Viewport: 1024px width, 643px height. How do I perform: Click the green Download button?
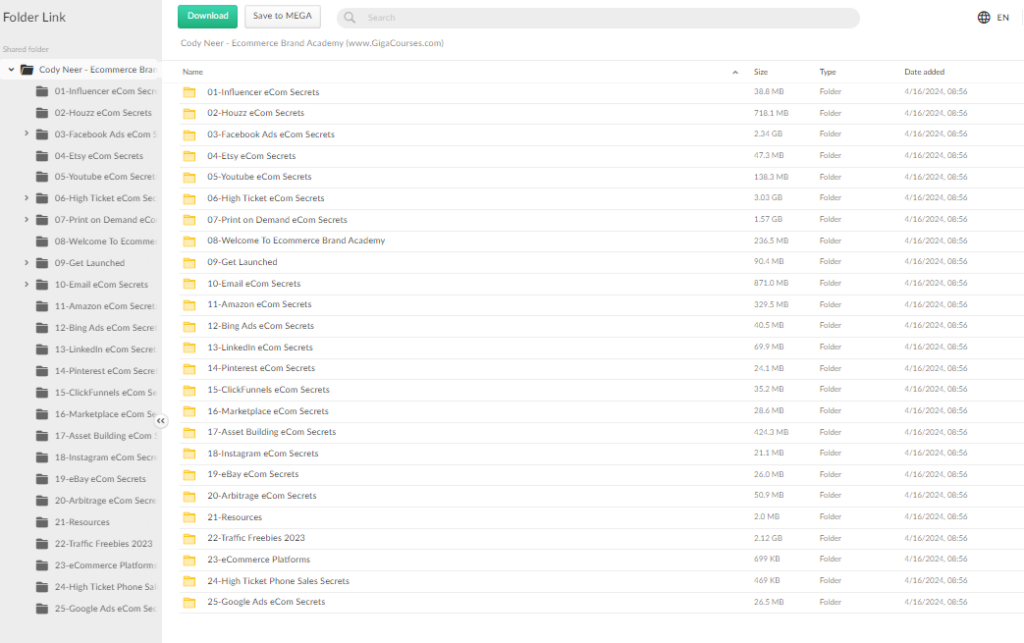pos(208,16)
